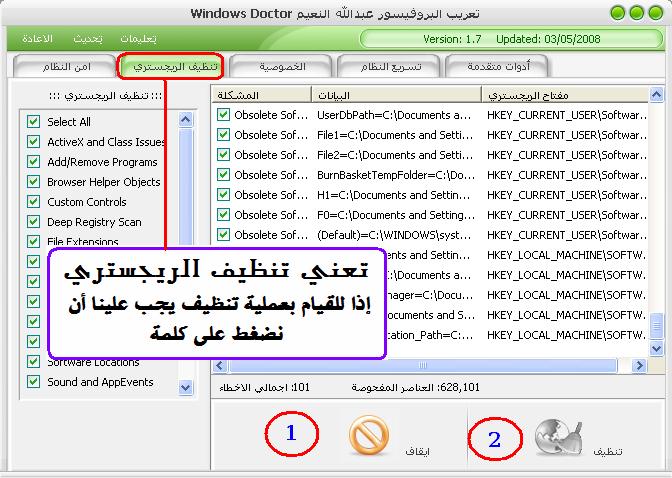Viewport: 672px width, 478px height.
Task: Click the vertical scrollbar thumb in results
Action: (x=656, y=326)
